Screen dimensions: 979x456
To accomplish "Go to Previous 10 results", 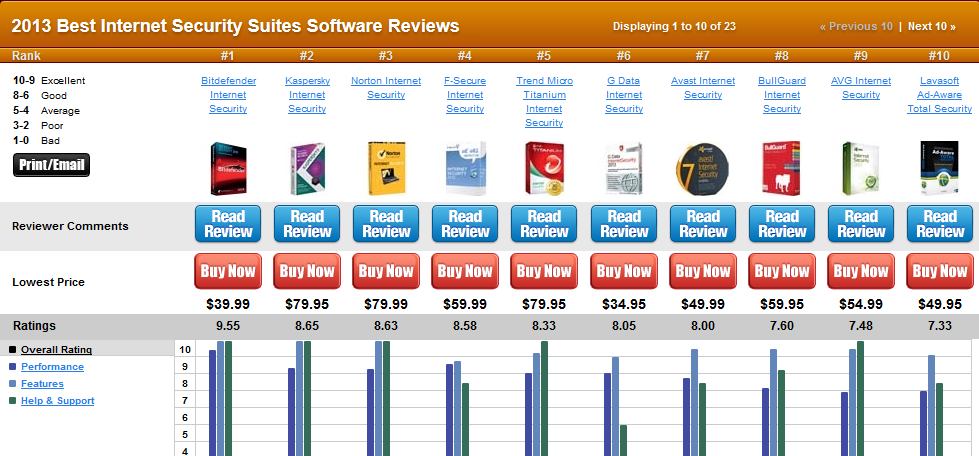I will click(856, 26).
